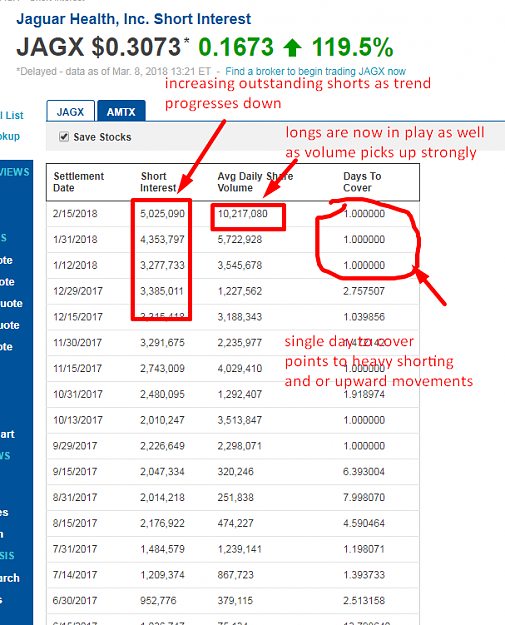This screenshot has width=505, height=625.
Task: Click average volume value 867,723
Action: click(235, 575)
